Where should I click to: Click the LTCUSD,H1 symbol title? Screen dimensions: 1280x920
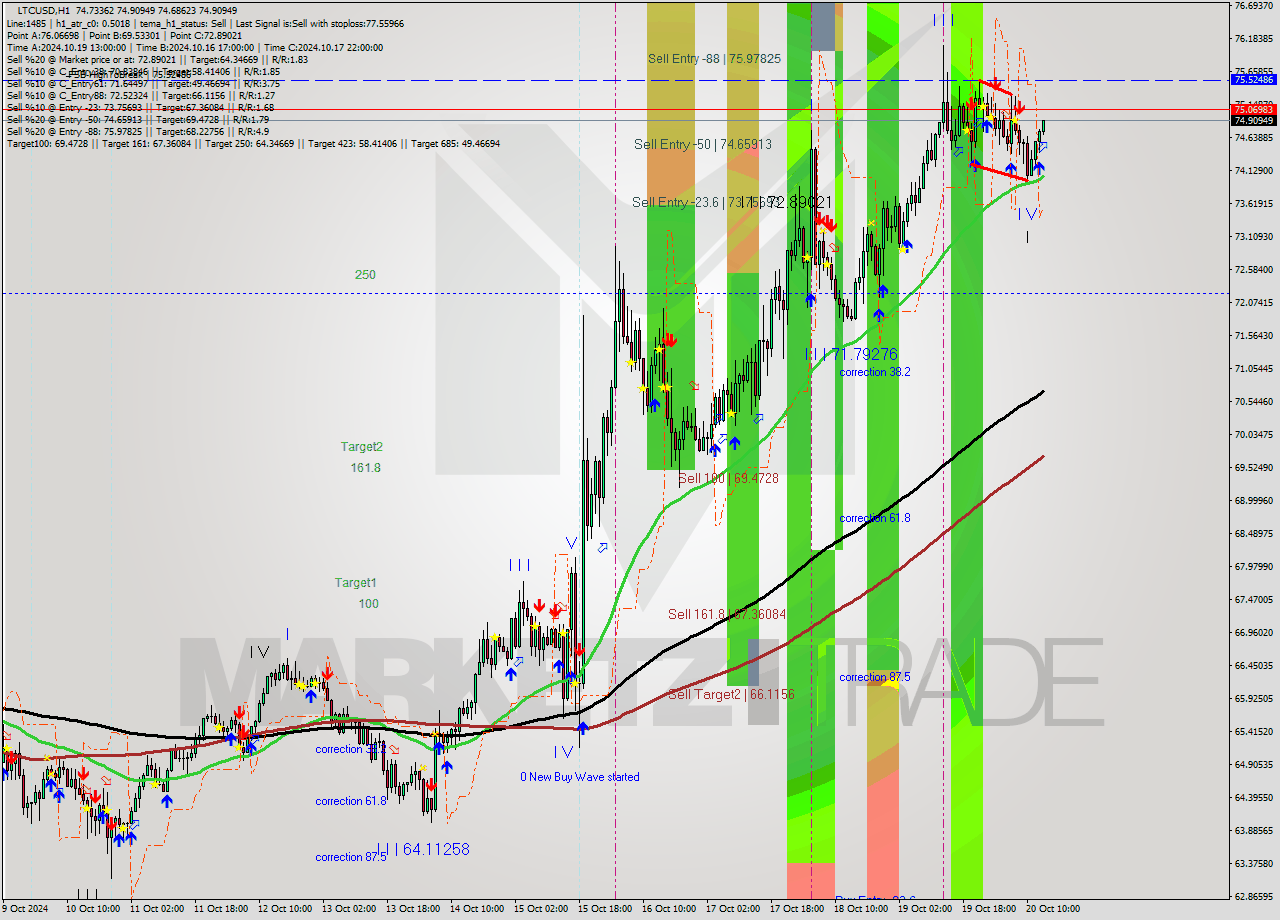pyautogui.click(x=44, y=10)
